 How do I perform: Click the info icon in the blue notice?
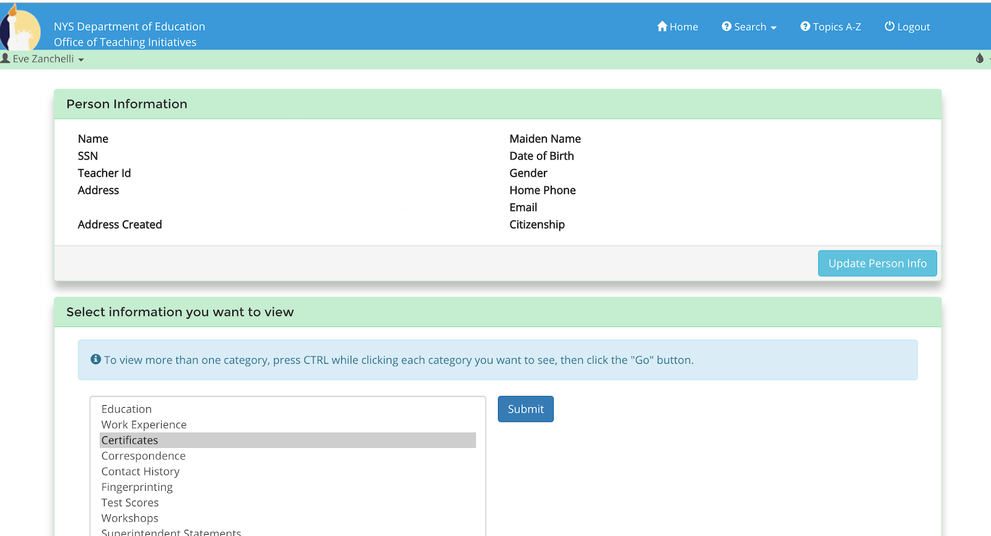point(96,360)
